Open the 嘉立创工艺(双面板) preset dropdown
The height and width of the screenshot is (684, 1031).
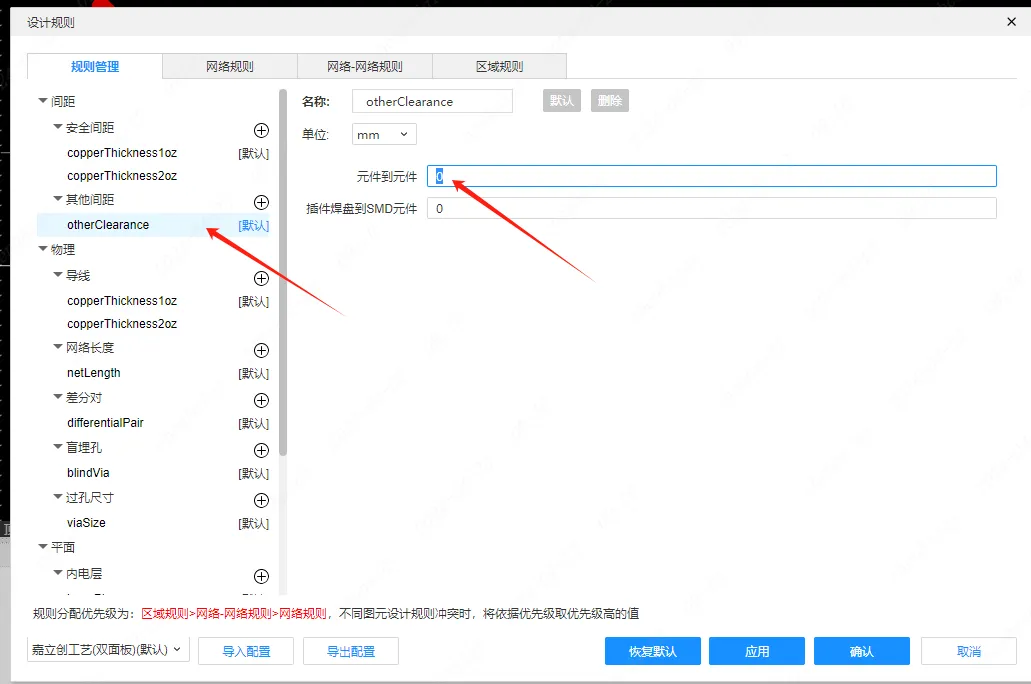(x=107, y=650)
